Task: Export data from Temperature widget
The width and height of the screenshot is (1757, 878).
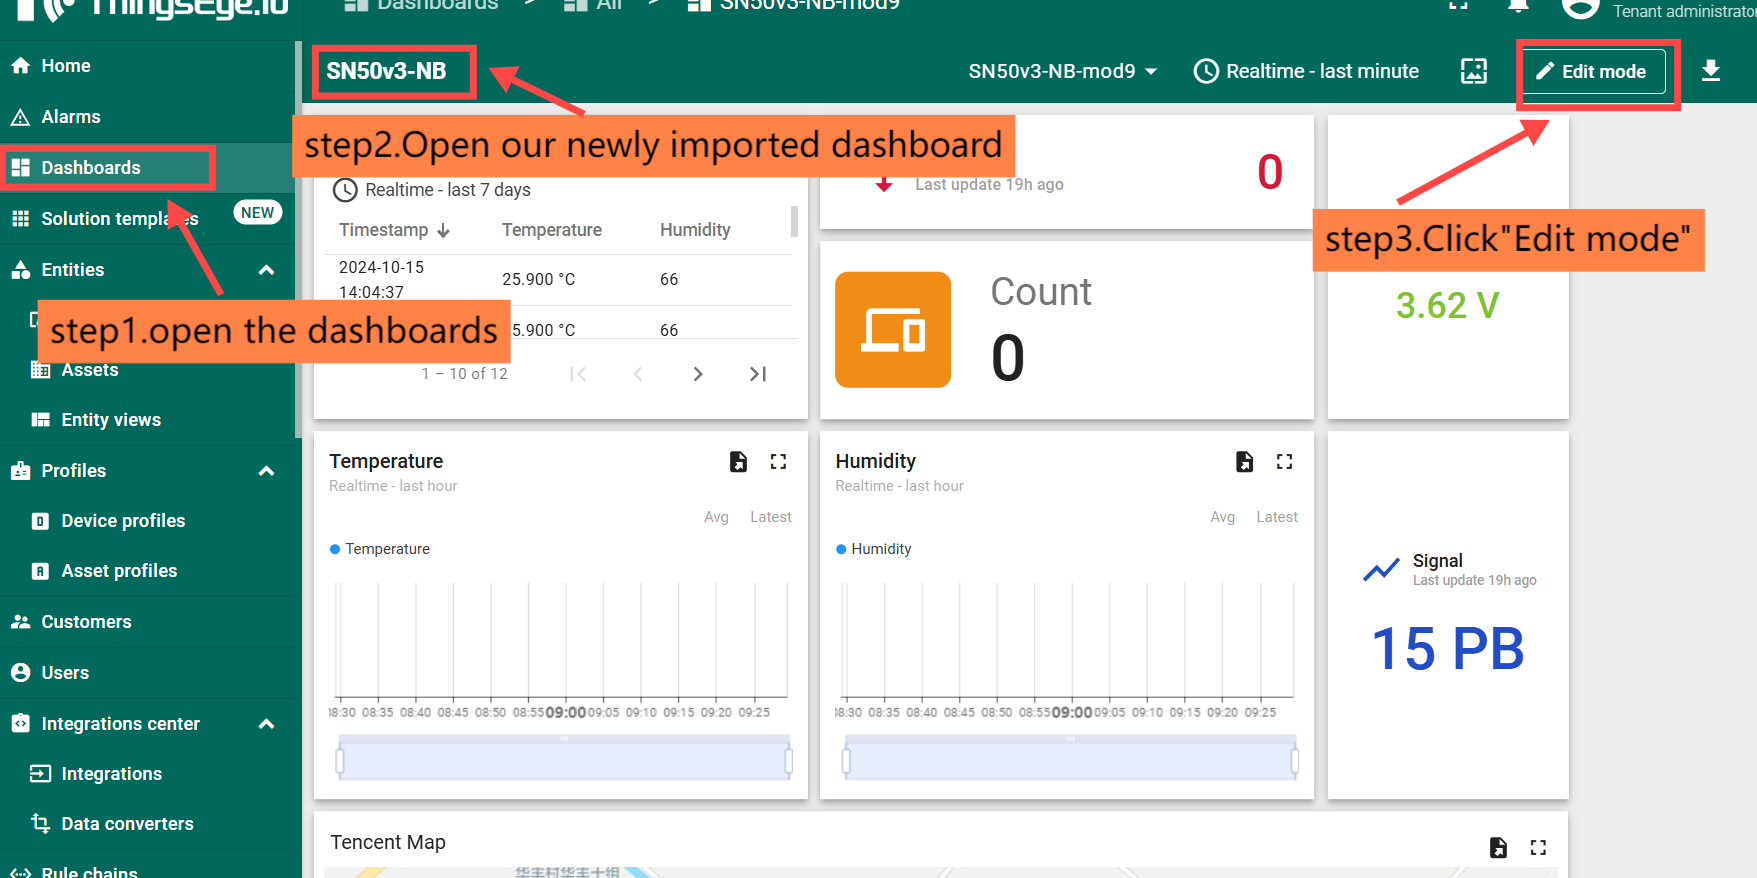Action: click(738, 461)
